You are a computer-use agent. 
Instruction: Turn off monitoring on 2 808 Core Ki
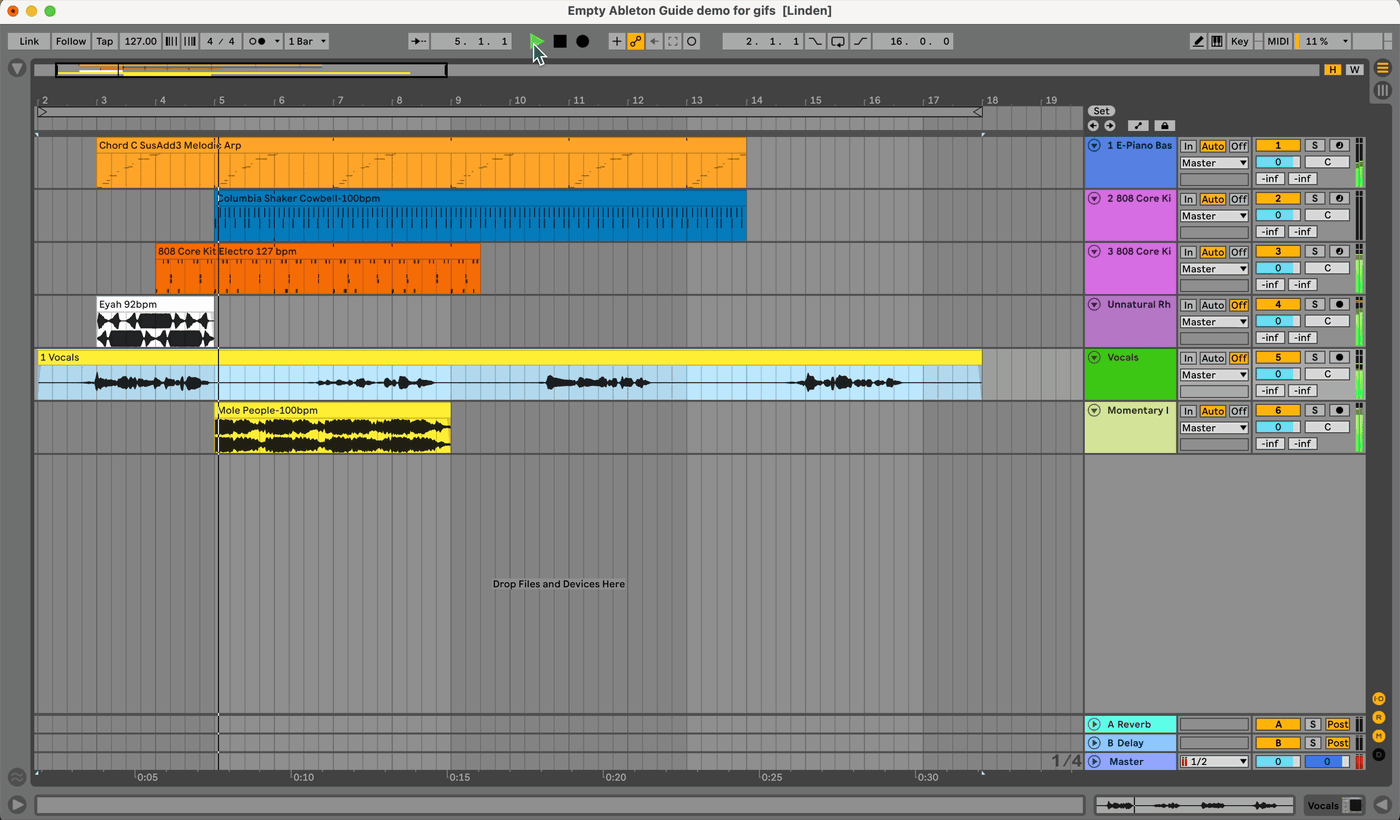(x=1239, y=199)
